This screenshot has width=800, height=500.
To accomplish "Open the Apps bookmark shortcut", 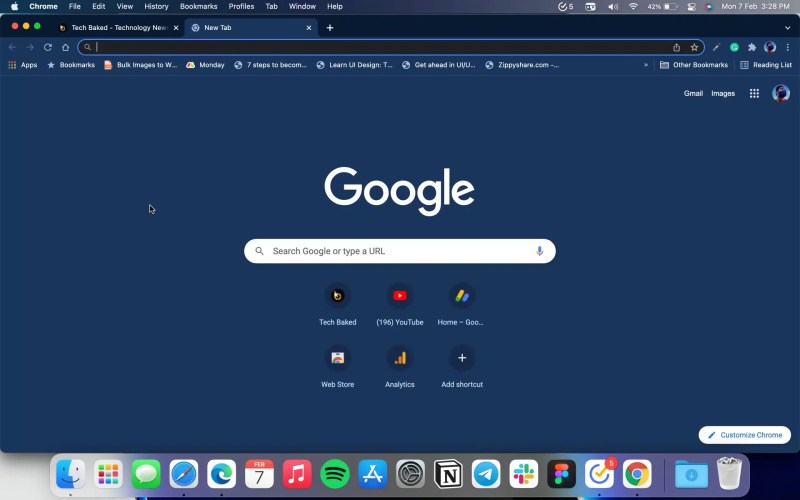I will 23,65.
